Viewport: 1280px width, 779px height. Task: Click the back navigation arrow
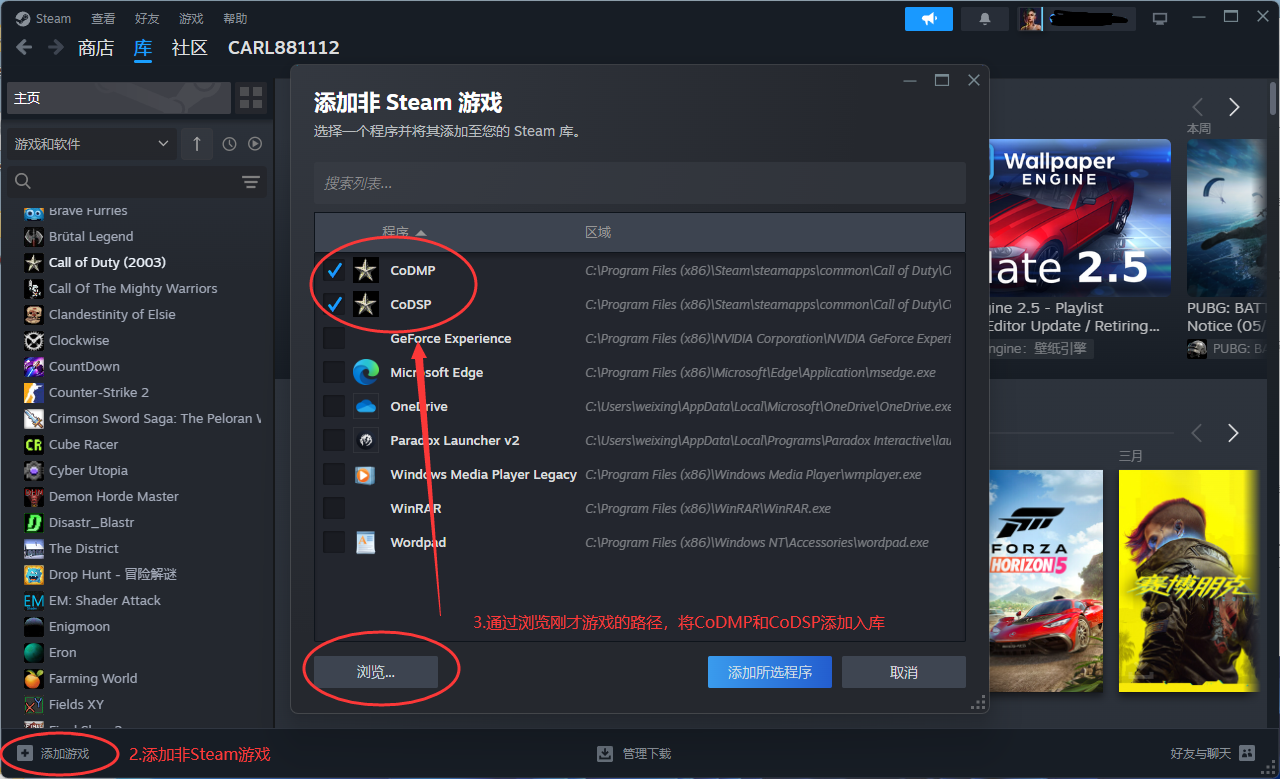tap(24, 48)
